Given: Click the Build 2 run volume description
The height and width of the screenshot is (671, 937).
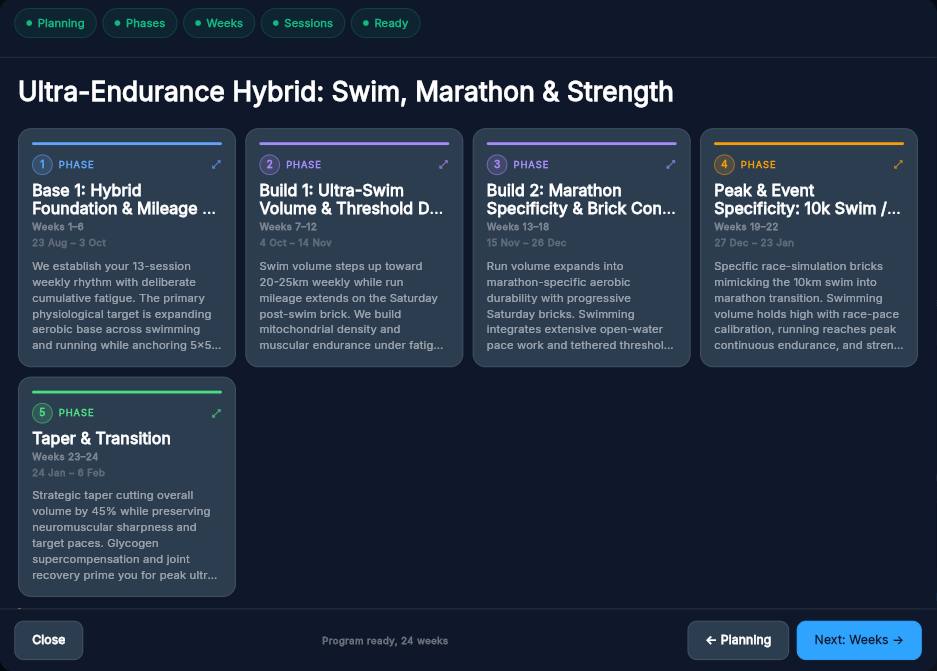Looking at the screenshot, I should pos(580,306).
